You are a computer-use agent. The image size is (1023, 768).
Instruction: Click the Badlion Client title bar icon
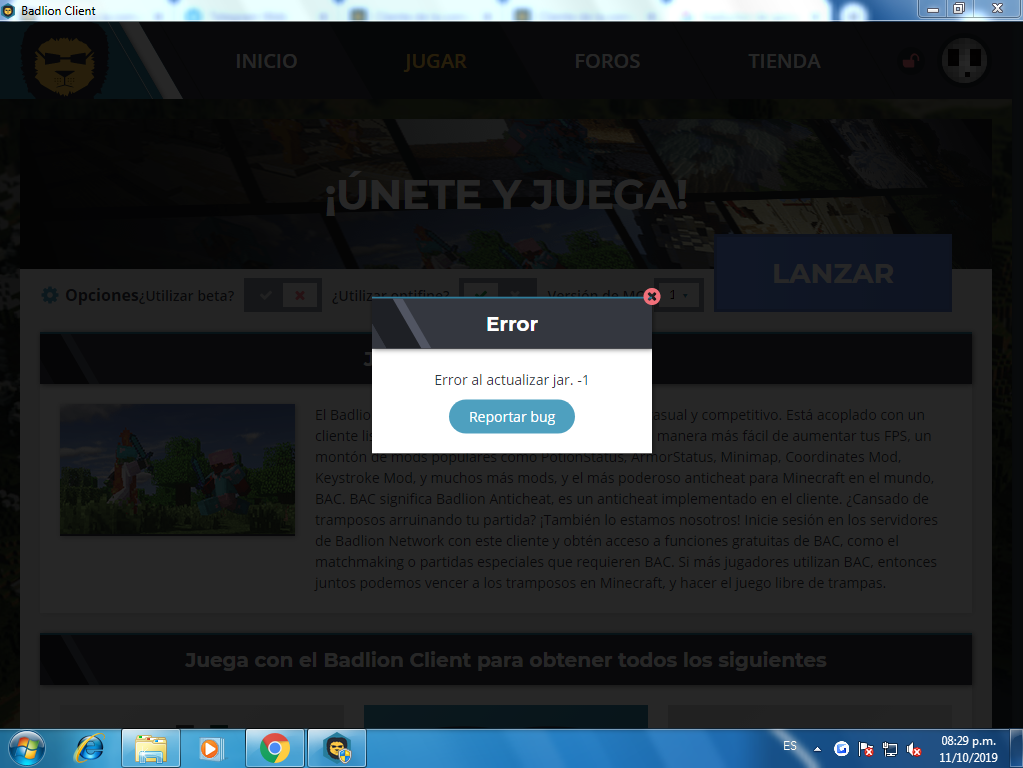pos(8,10)
